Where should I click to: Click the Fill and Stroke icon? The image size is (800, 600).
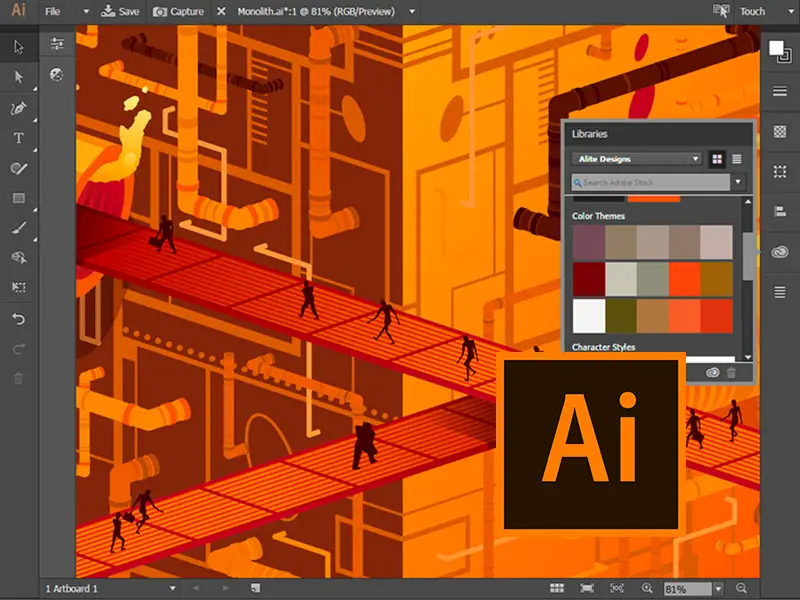coord(779,51)
